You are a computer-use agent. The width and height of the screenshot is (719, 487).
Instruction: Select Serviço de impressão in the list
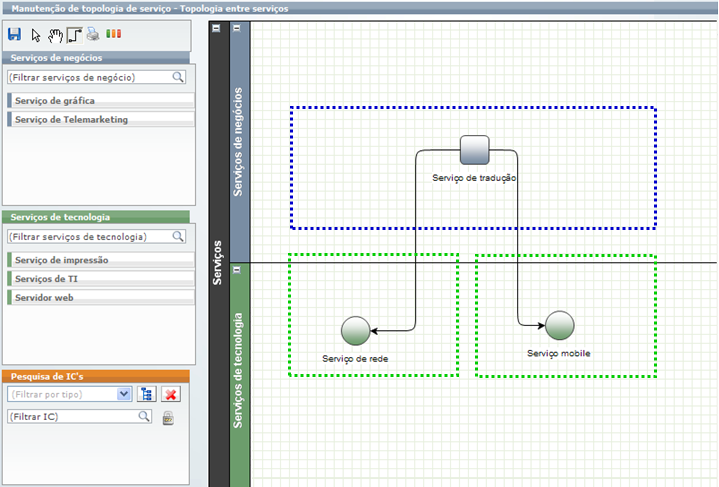click(101, 260)
